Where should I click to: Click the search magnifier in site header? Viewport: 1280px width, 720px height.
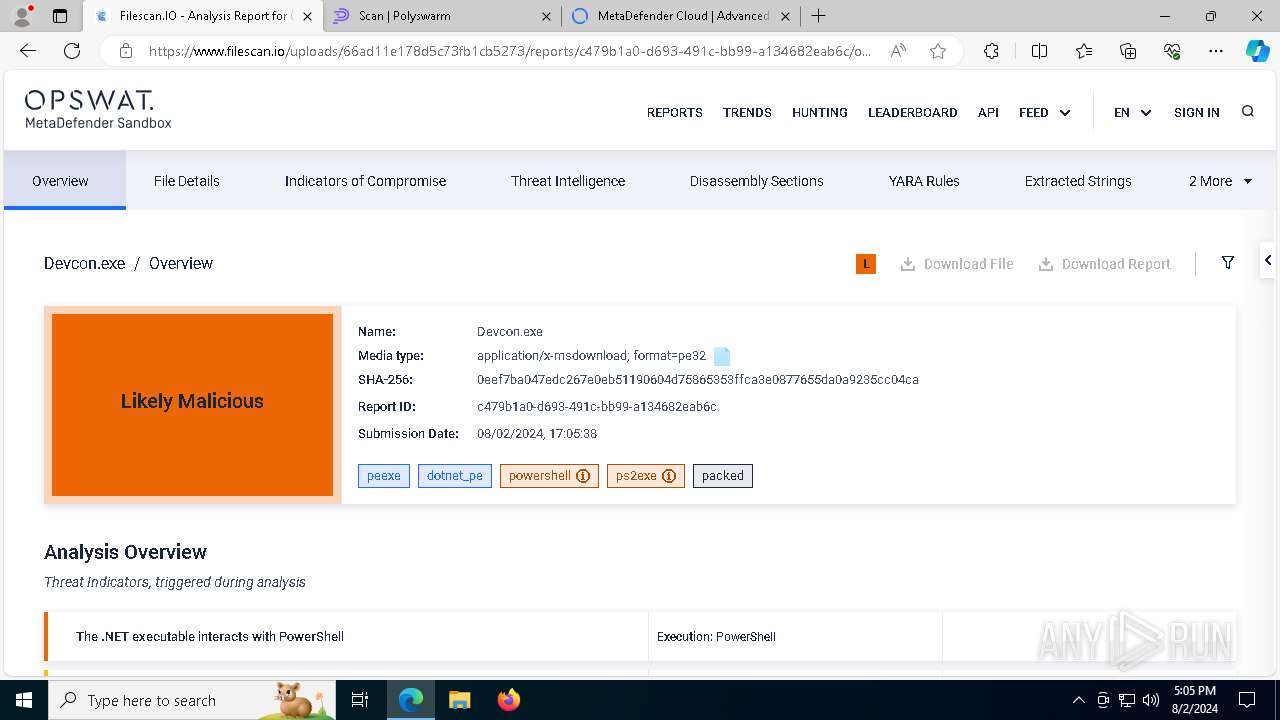coord(1248,112)
